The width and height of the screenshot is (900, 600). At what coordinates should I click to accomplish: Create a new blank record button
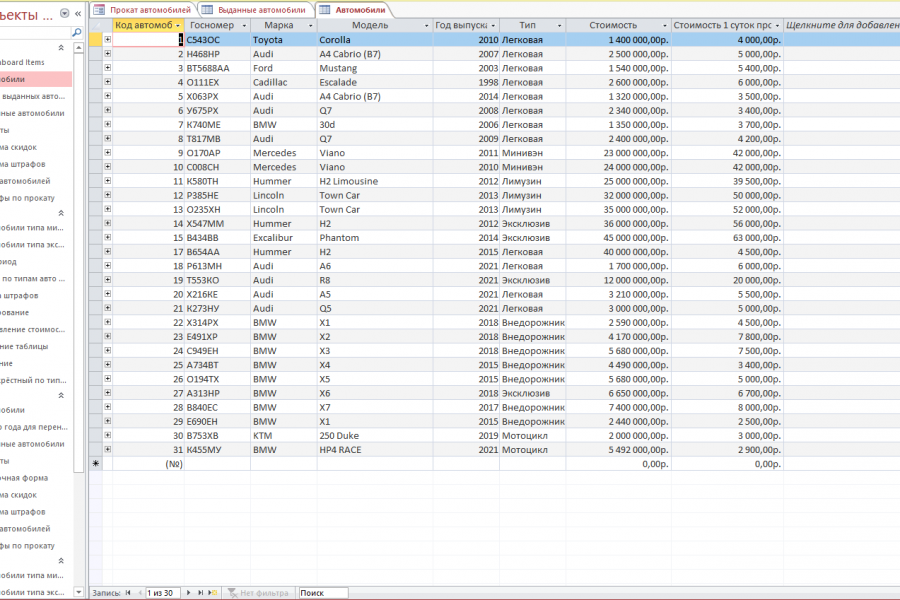click(212, 593)
